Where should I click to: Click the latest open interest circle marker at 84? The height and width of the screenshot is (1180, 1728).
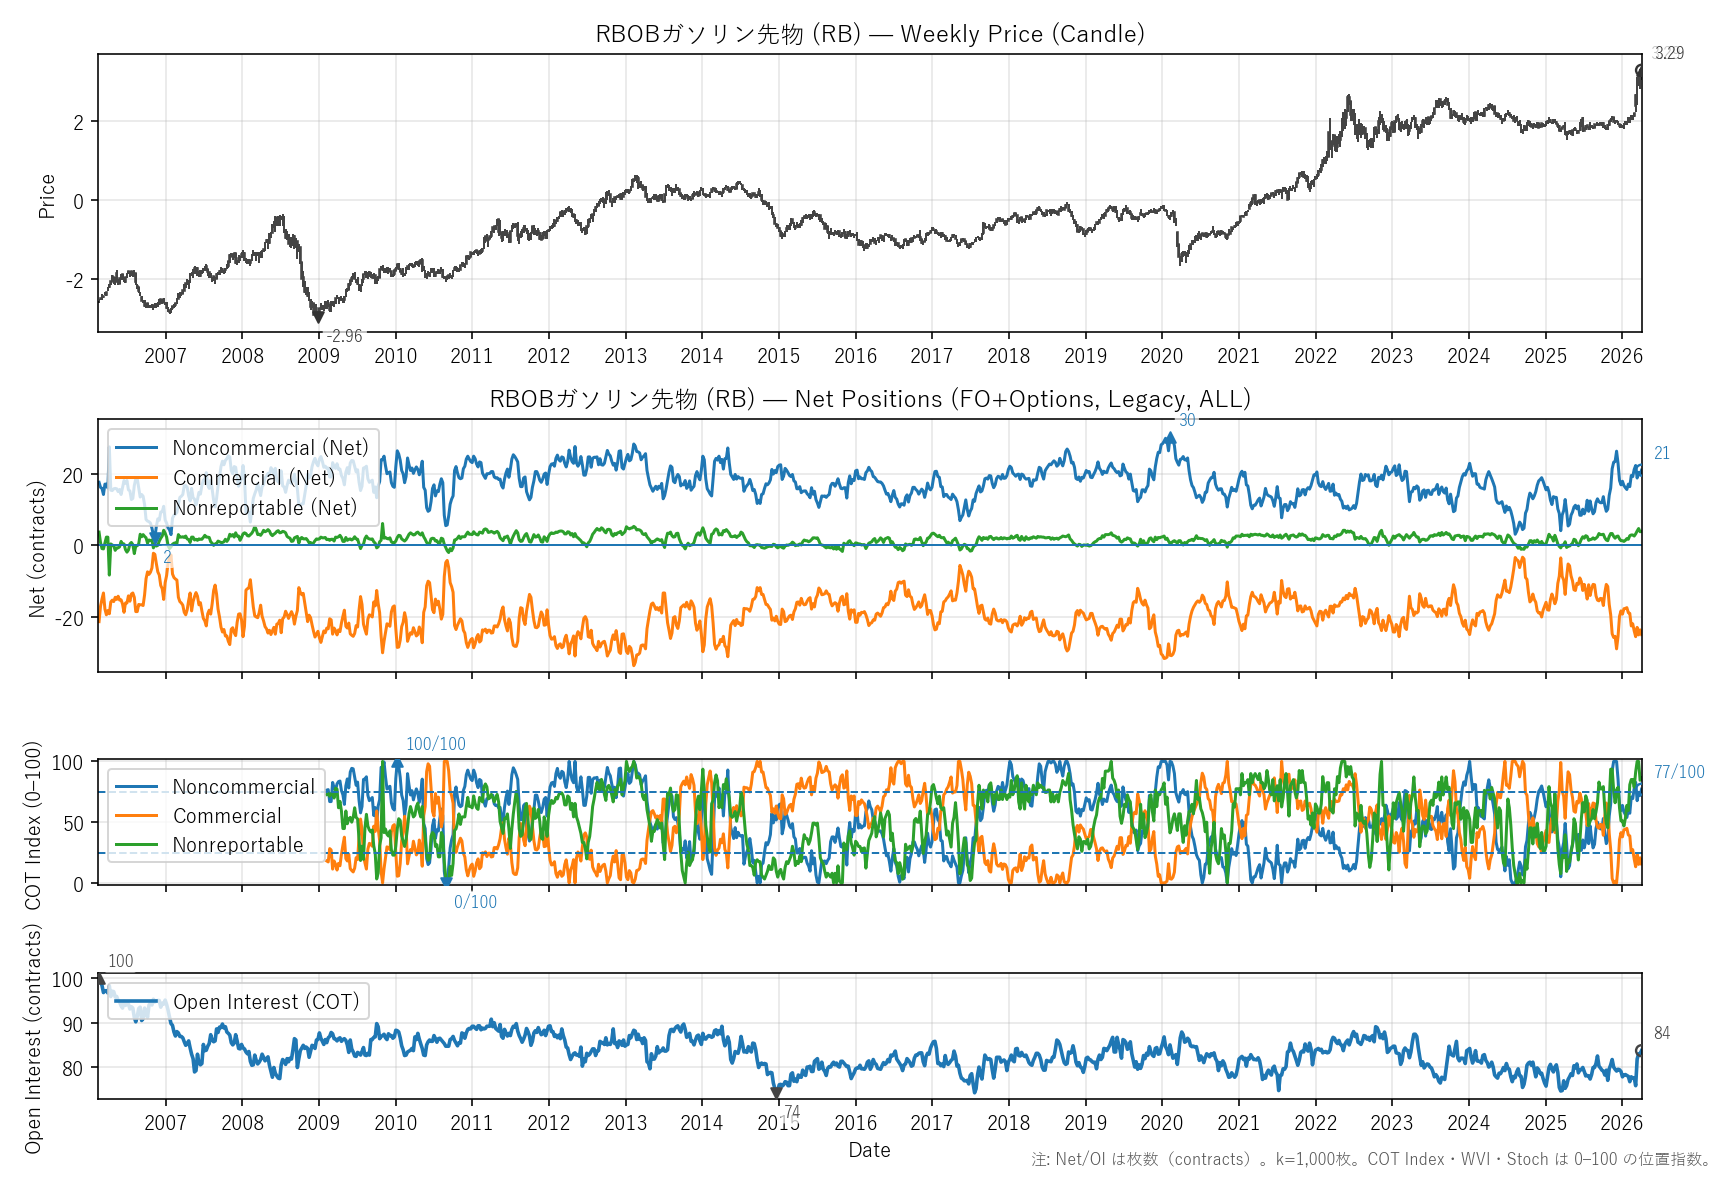[x=1641, y=1051]
